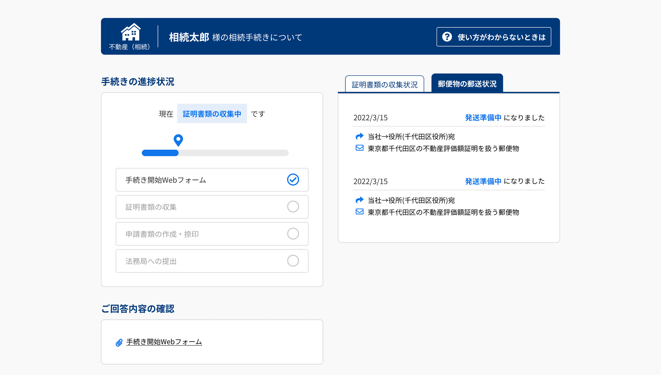Image resolution: width=661 pixels, height=375 pixels.
Task: Click the 証明書類の収集中 status badge
Action: (x=212, y=114)
